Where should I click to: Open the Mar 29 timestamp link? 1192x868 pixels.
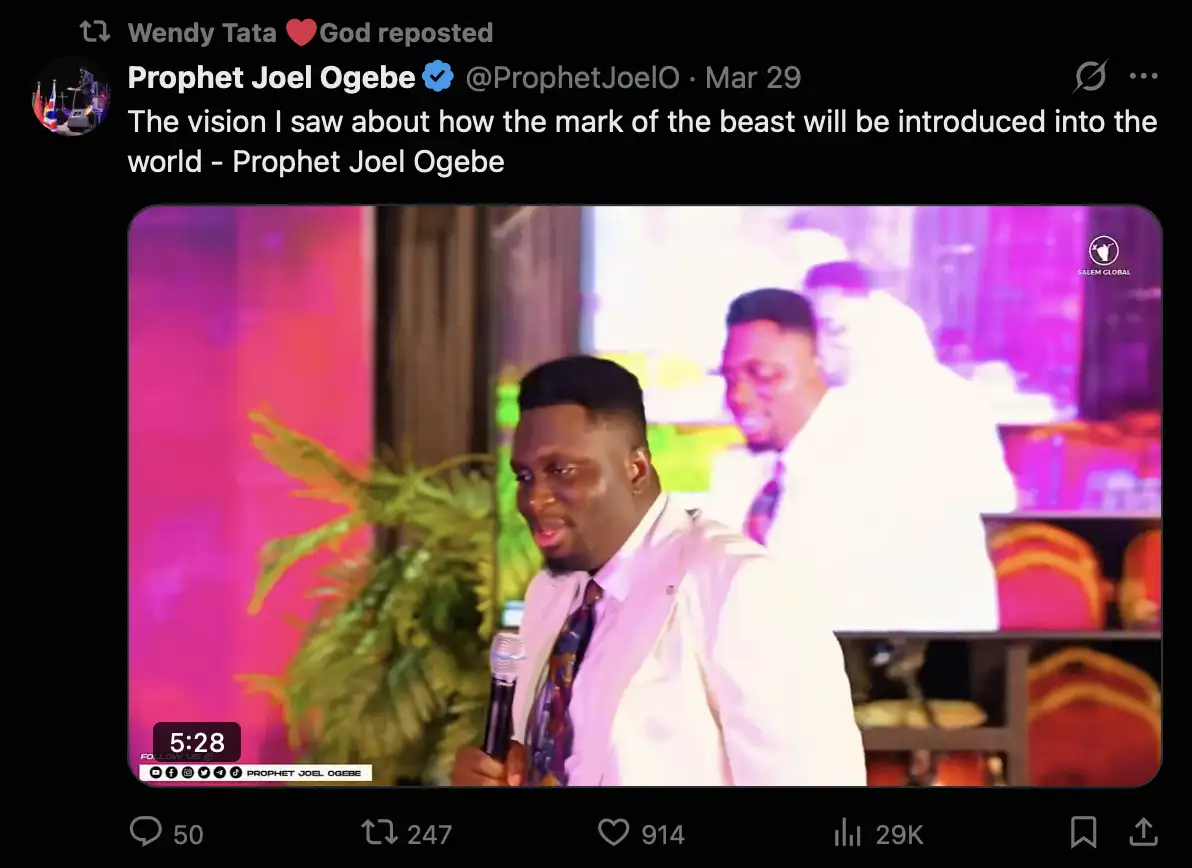tap(753, 77)
